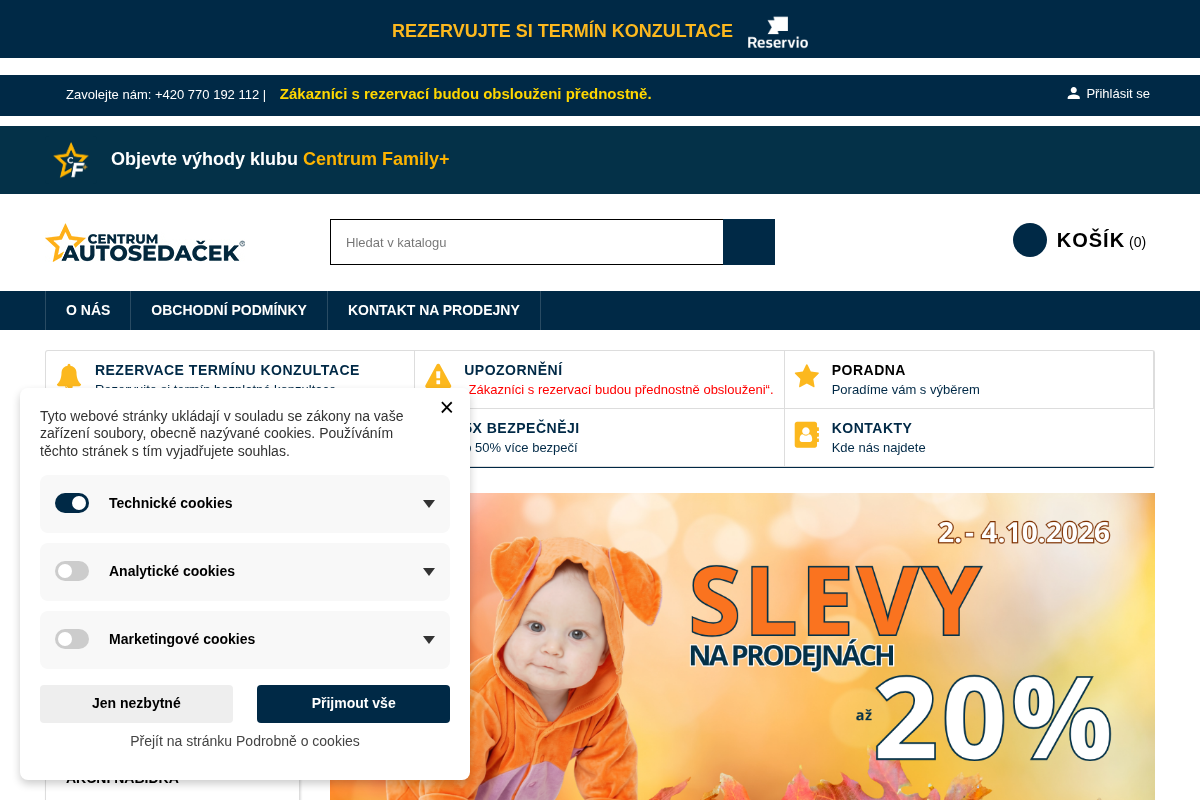
Task: Click the contact book icon beside Kontakty
Action: pyautogui.click(x=807, y=434)
